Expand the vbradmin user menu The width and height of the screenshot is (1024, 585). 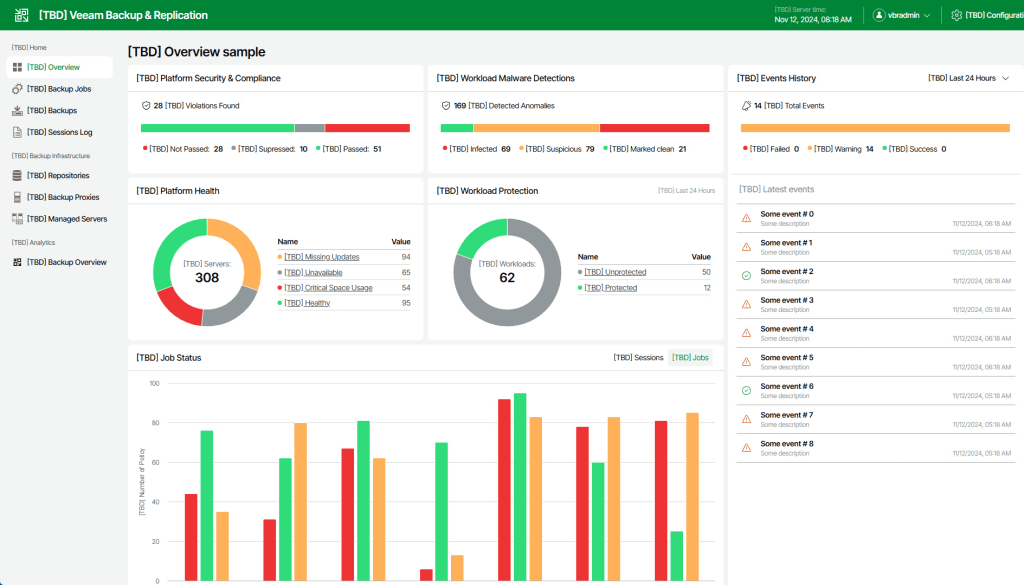click(902, 15)
